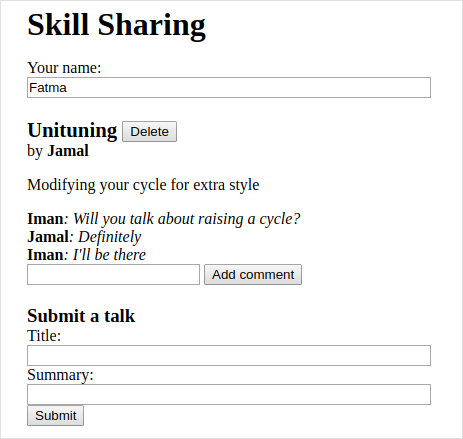Click the name Fatma in the field
The image size is (463, 439).
48,88
